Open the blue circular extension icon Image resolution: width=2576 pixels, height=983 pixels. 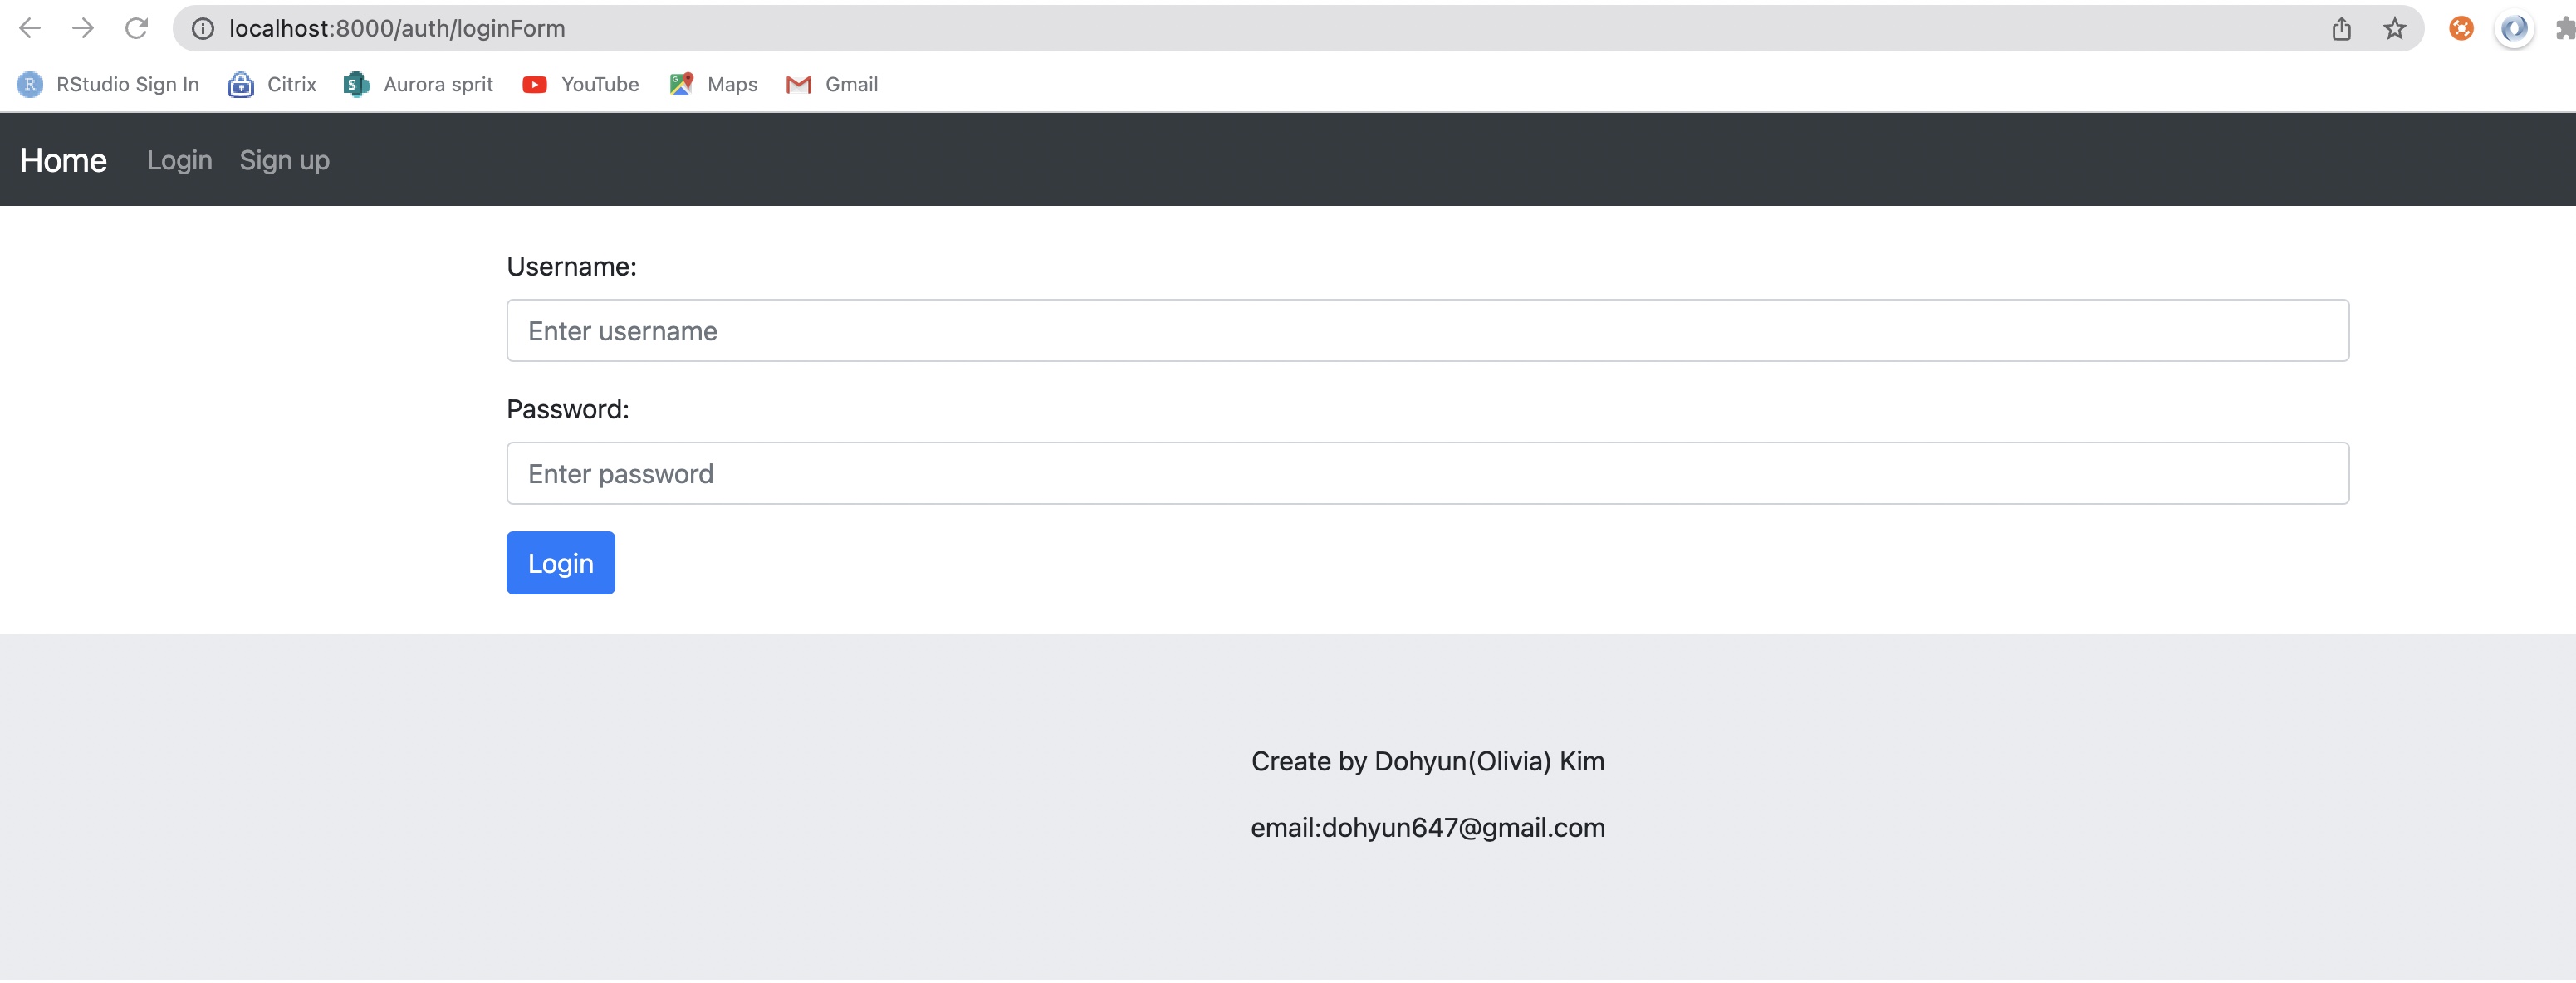click(x=2514, y=29)
